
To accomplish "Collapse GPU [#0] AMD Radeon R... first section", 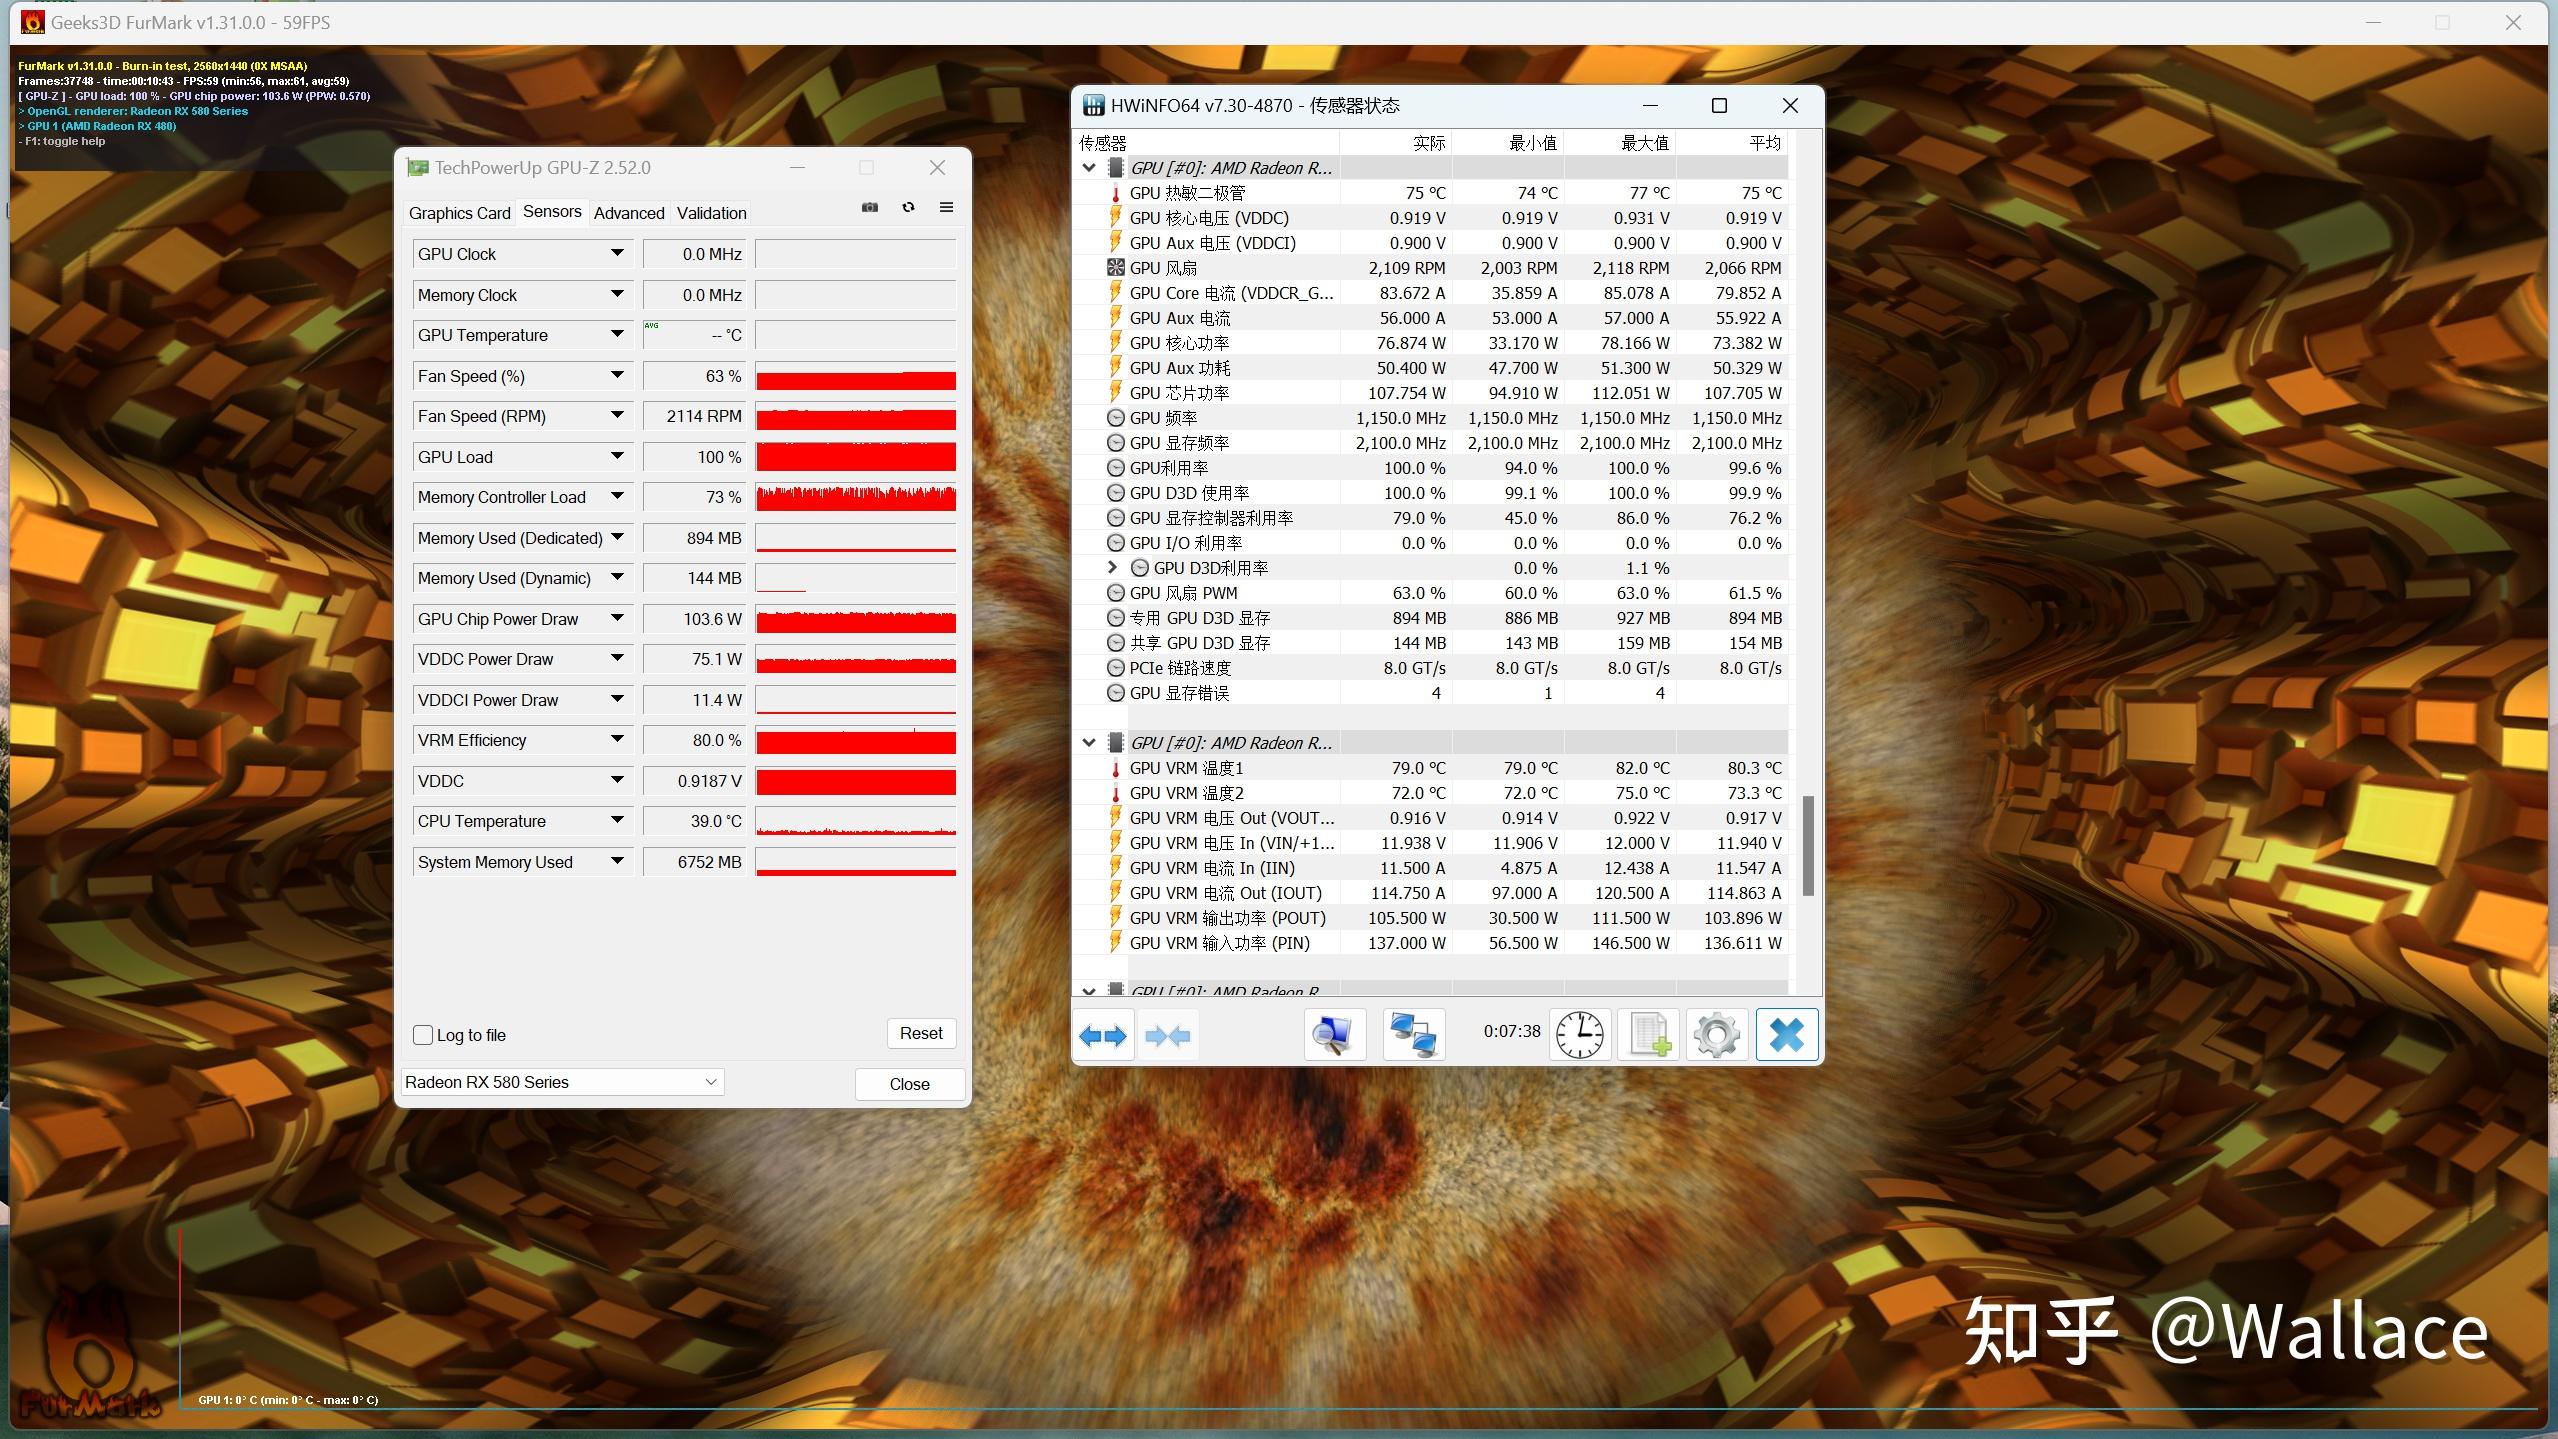I will [1089, 167].
